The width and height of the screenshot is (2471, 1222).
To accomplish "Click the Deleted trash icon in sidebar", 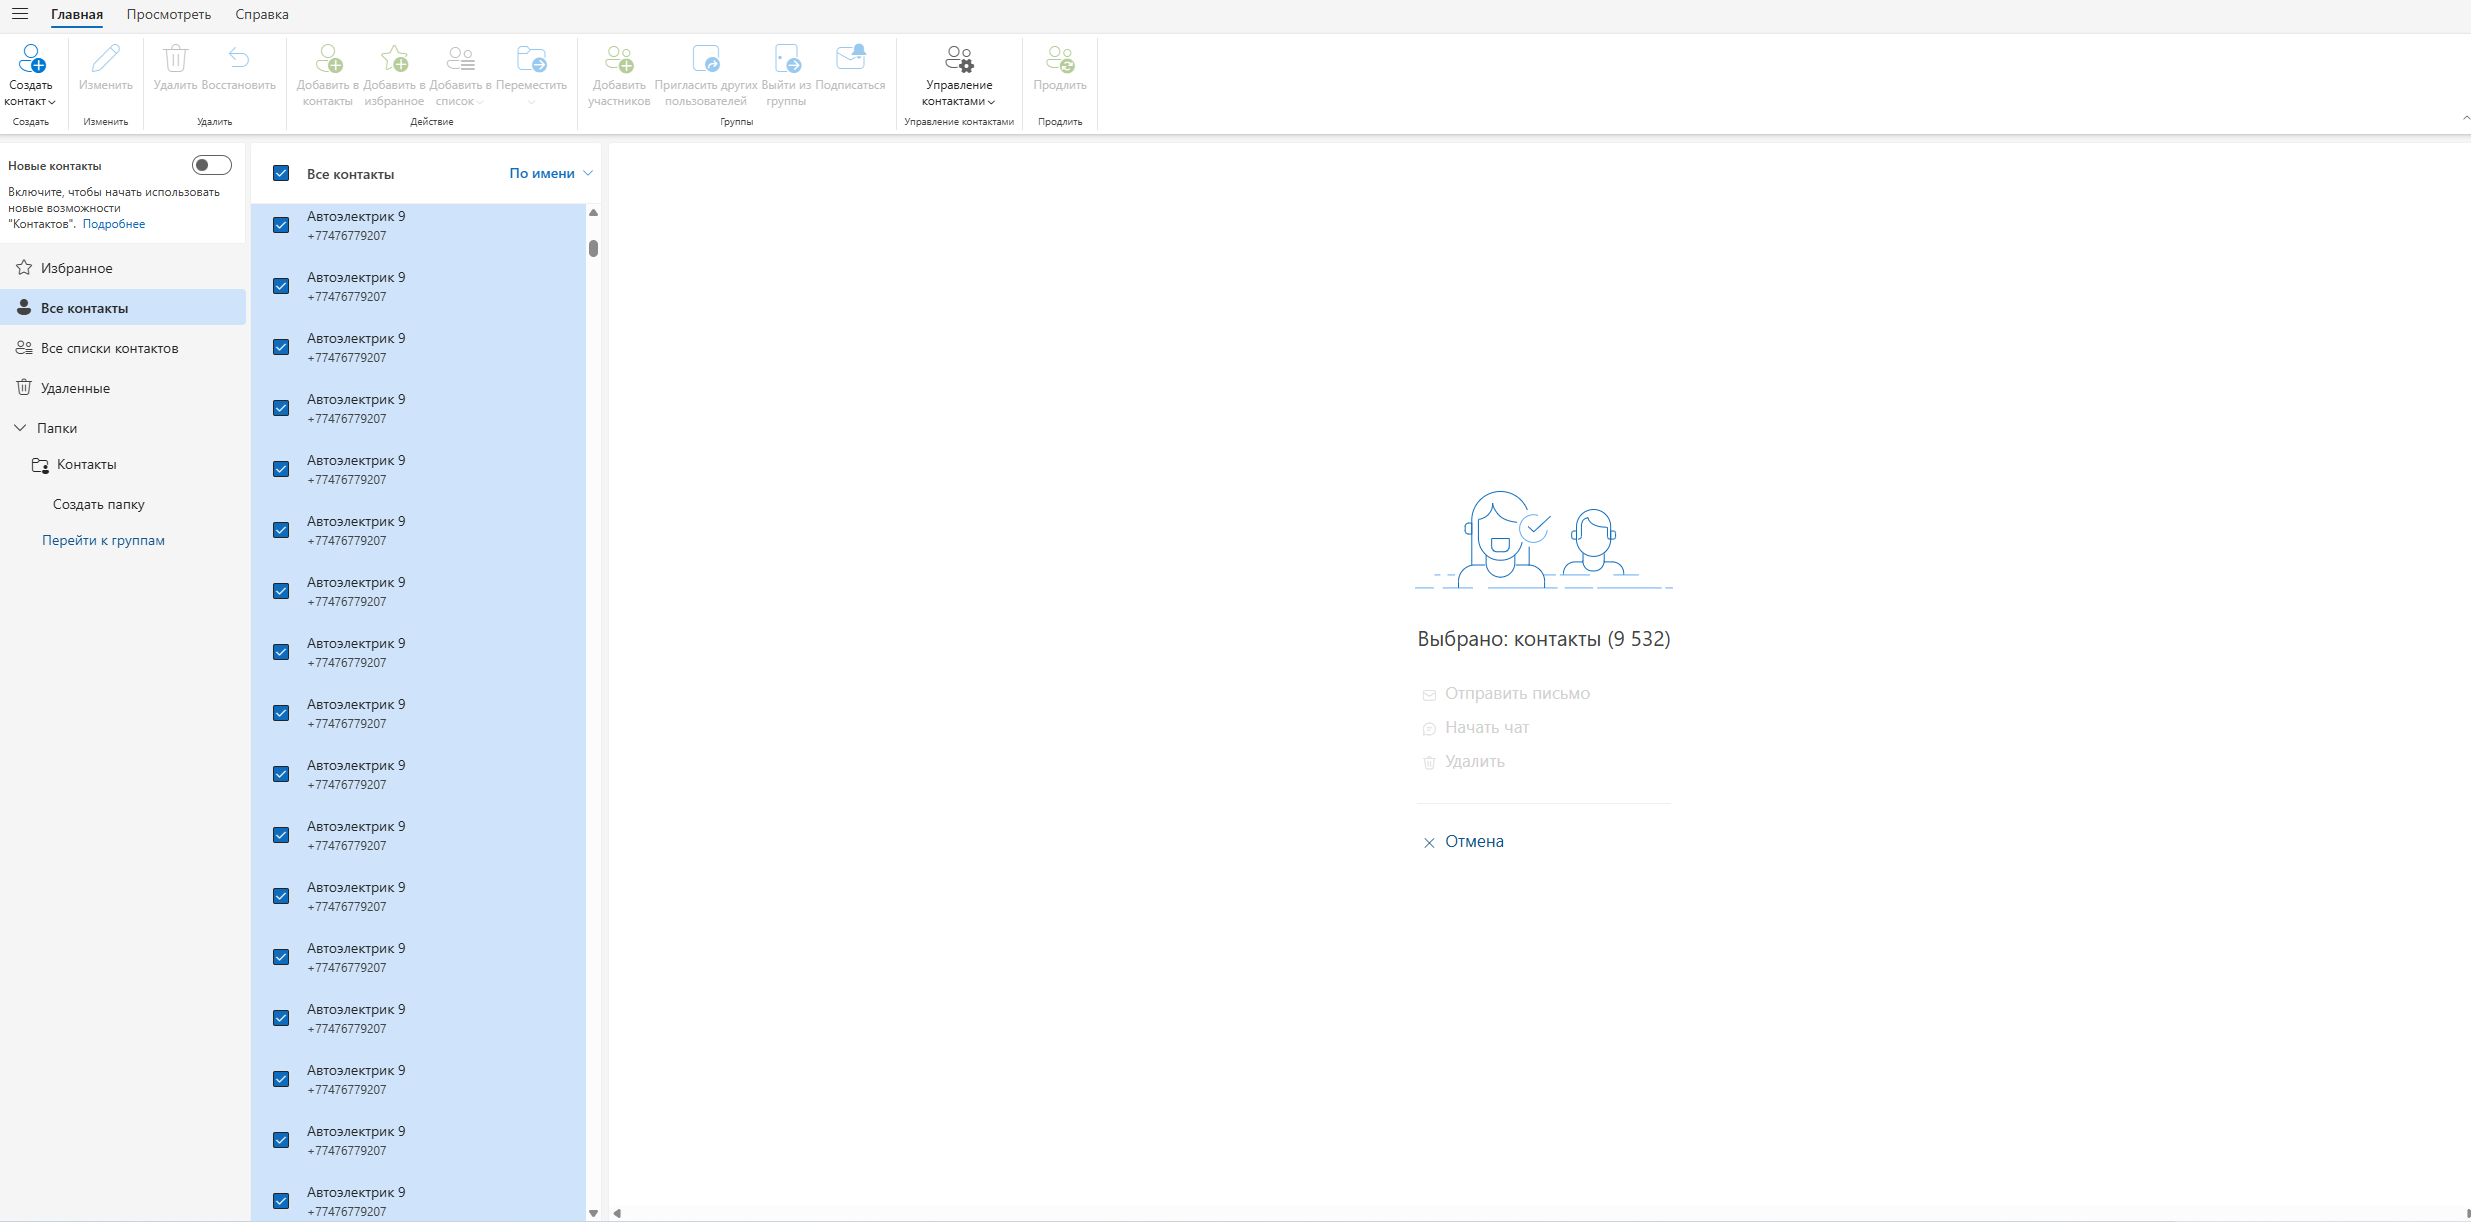I will click(x=24, y=387).
